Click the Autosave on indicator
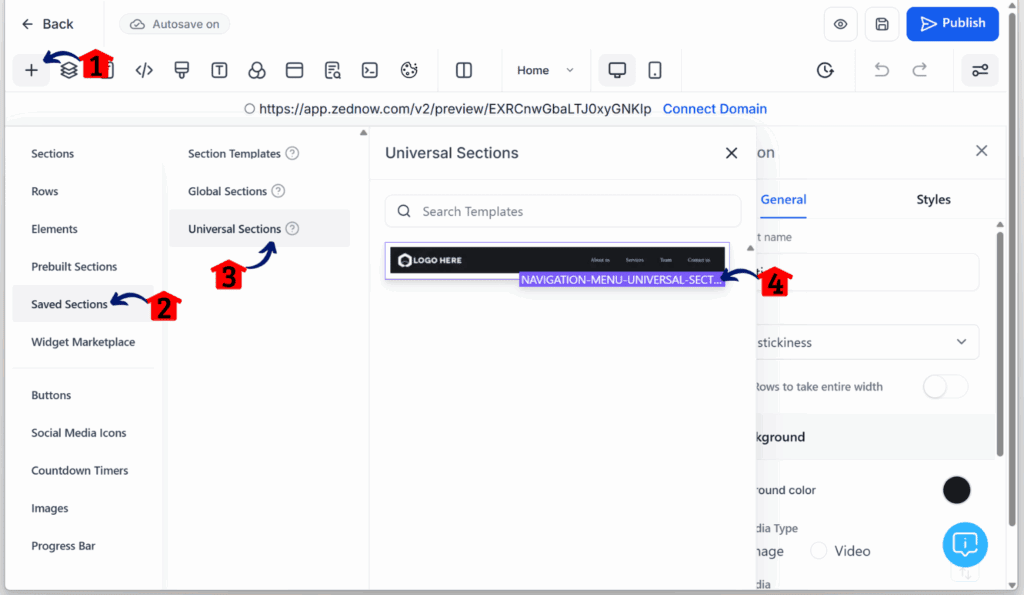Screen dimensions: 1024x595 click(174, 24)
